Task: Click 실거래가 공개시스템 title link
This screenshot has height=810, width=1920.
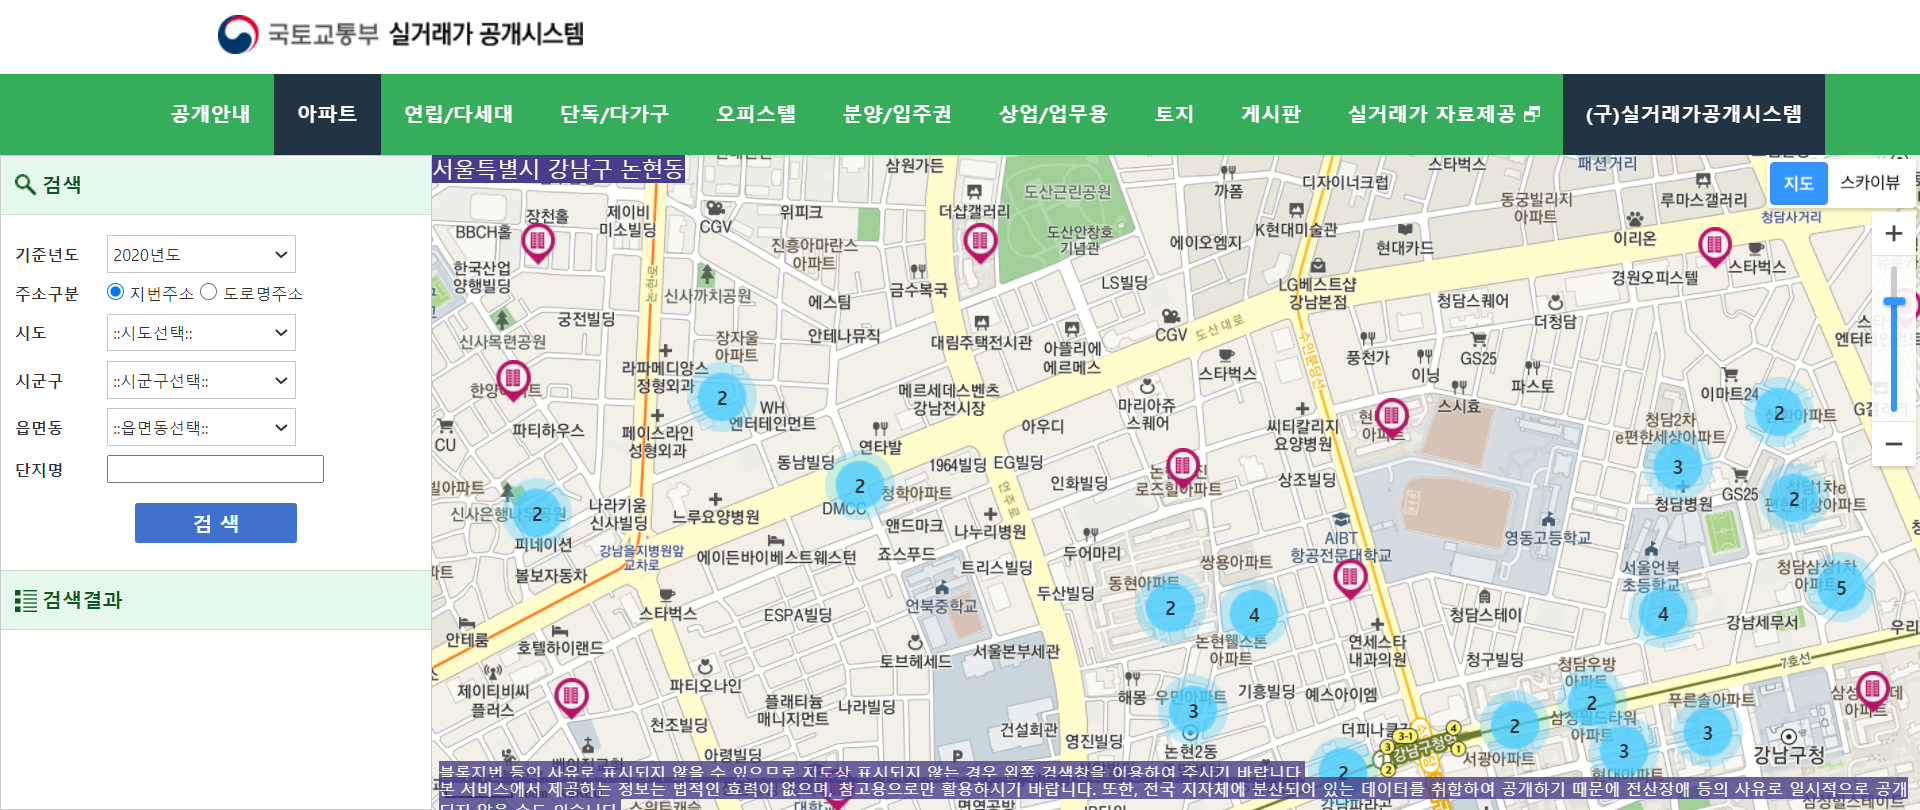Action: point(486,34)
